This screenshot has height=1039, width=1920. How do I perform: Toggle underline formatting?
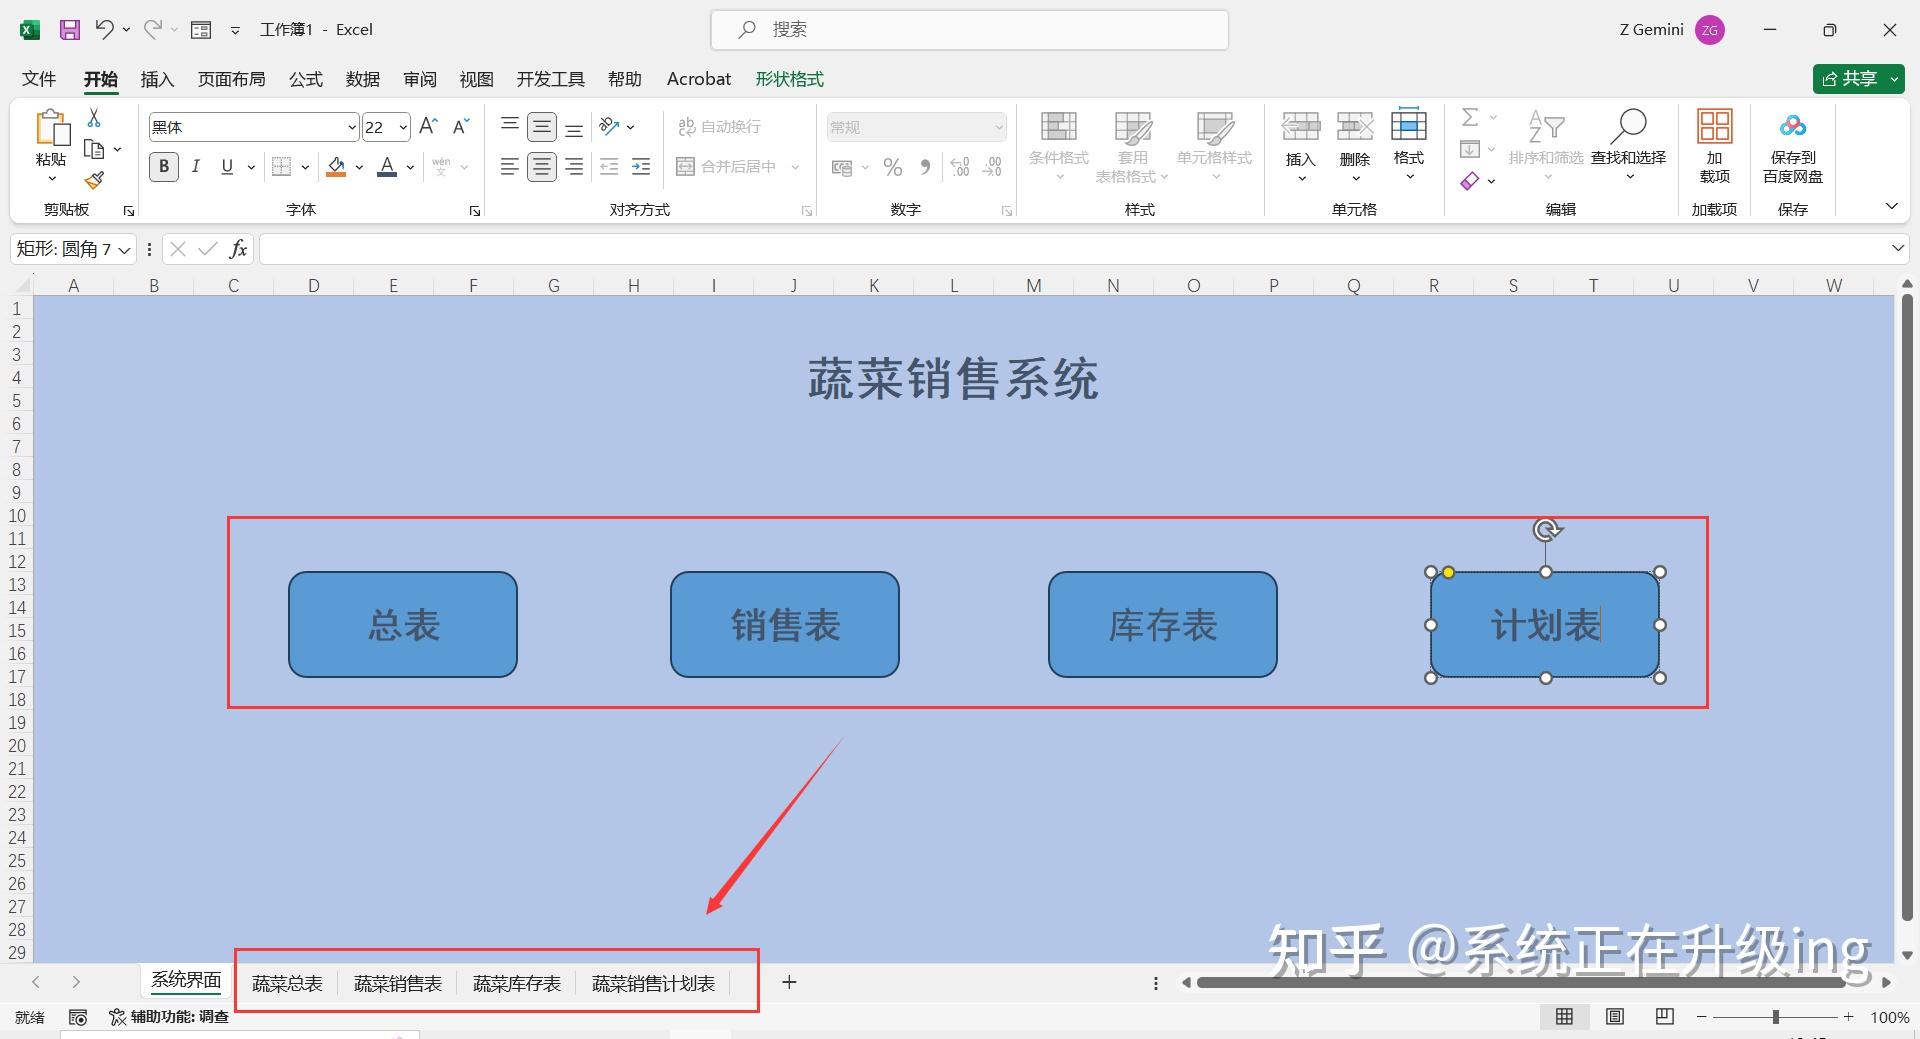tap(227, 166)
